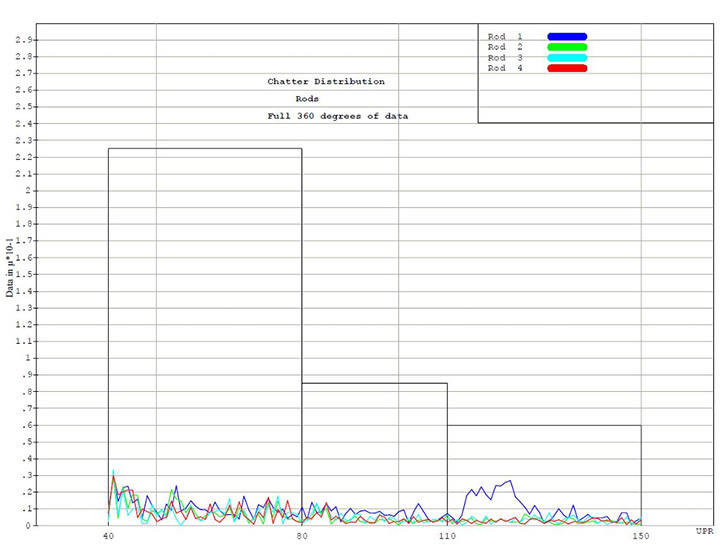Click the 80 tick on X-axis
Viewport: 723px width, 545px height.
tap(302, 535)
